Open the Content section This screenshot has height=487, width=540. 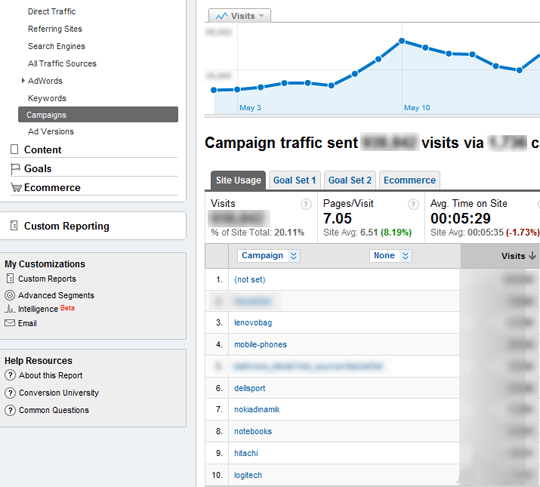point(43,149)
